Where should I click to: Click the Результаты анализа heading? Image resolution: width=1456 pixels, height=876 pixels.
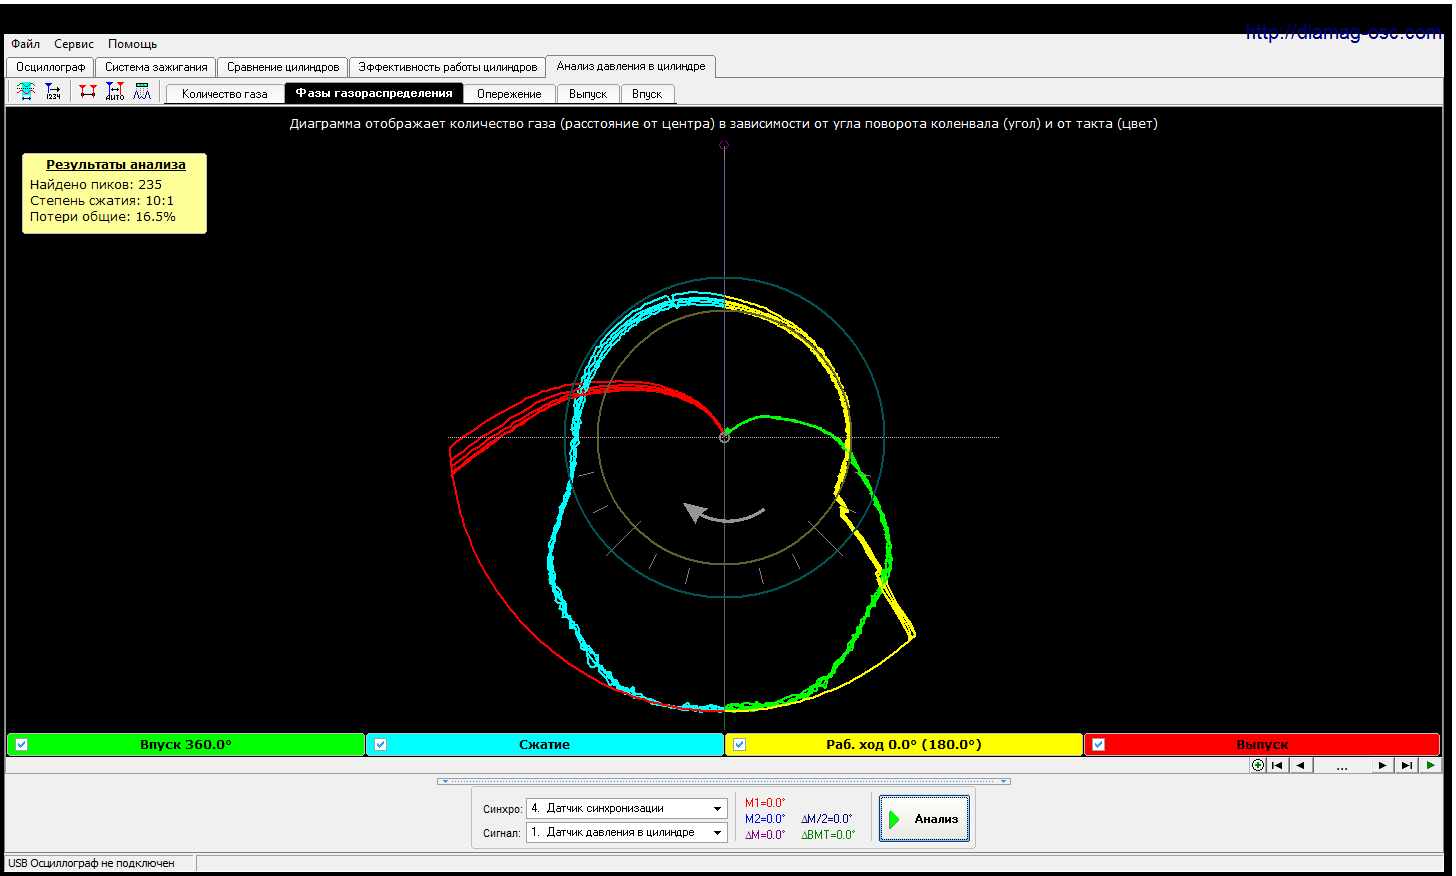(116, 164)
